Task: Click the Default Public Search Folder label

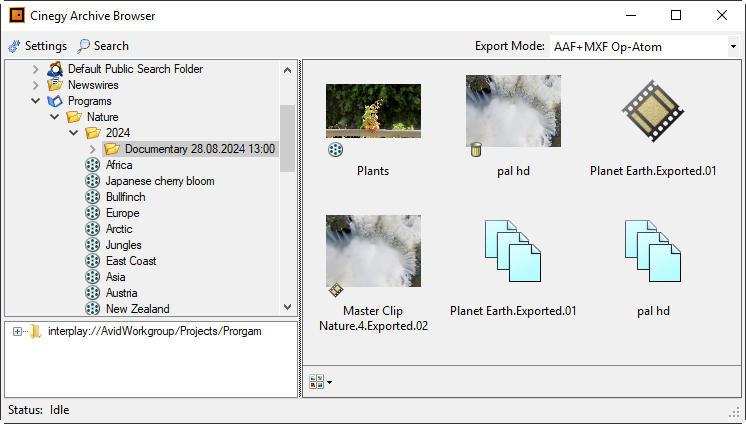Action: [136, 69]
